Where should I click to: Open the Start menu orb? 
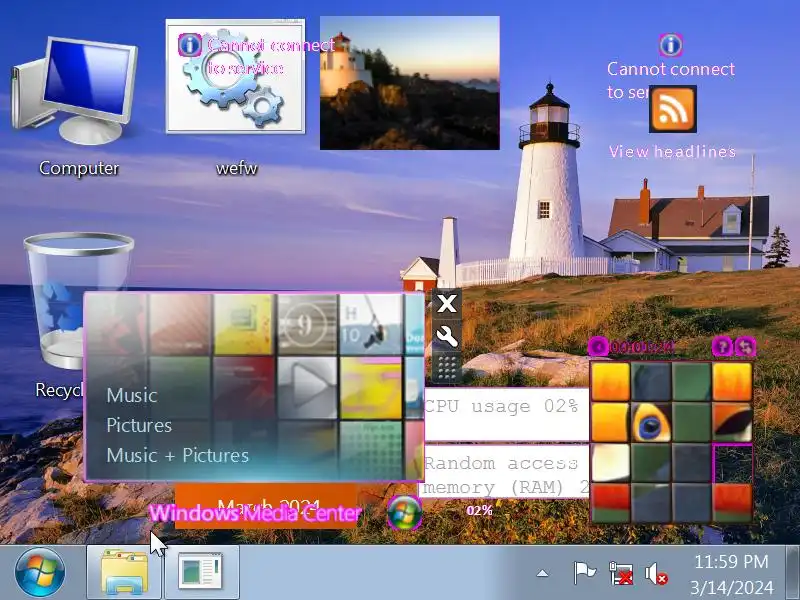(40, 572)
